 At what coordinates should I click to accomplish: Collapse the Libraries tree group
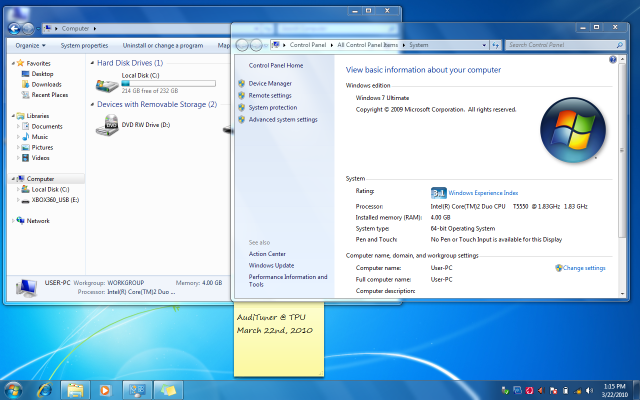[x=13, y=116]
